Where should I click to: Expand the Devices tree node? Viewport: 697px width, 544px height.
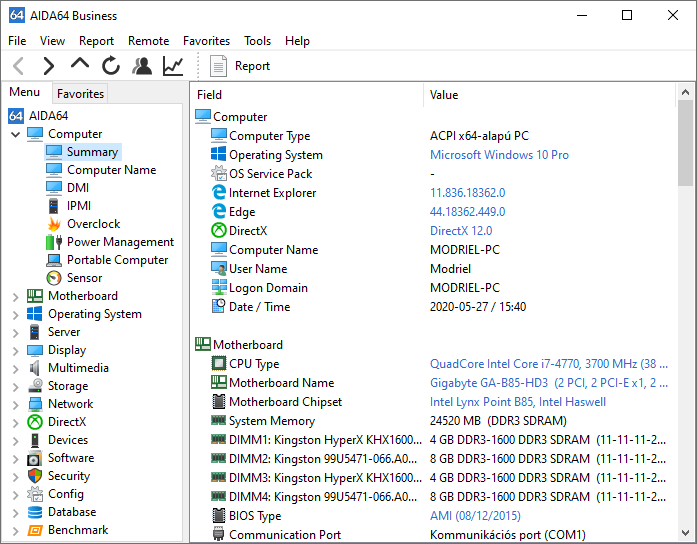(x=16, y=440)
